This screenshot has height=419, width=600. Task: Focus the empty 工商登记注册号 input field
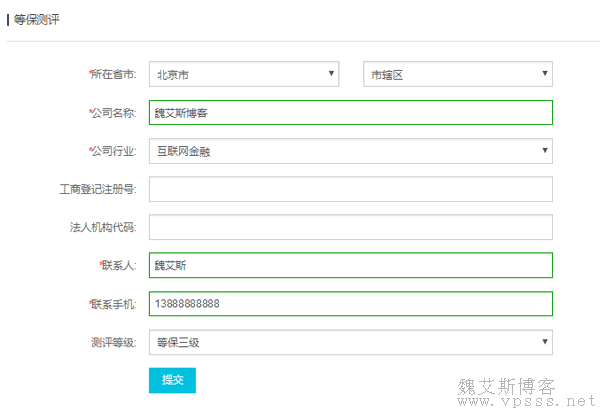[x=350, y=189]
